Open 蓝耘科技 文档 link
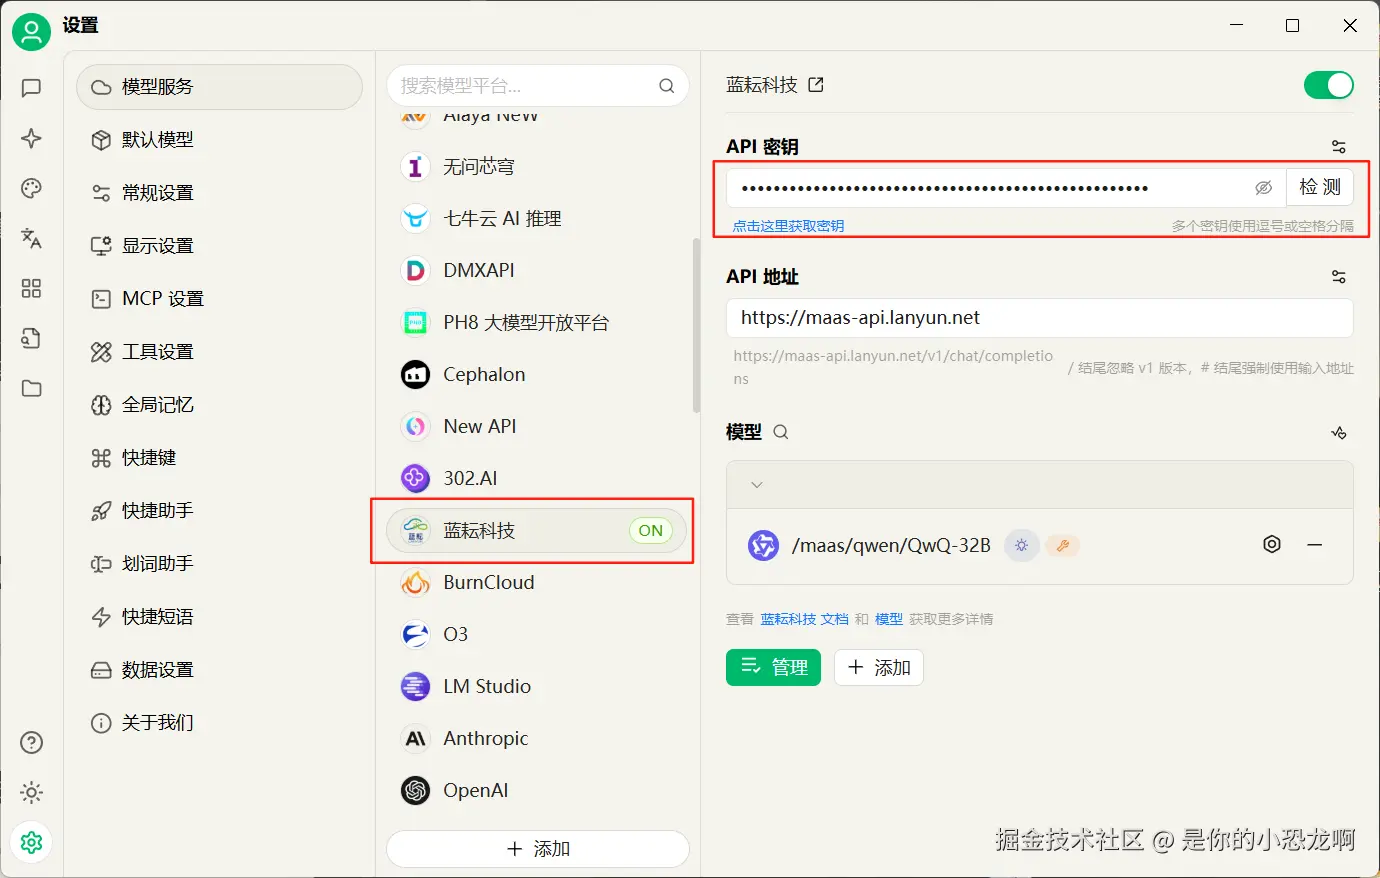The width and height of the screenshot is (1380, 878). click(804, 619)
